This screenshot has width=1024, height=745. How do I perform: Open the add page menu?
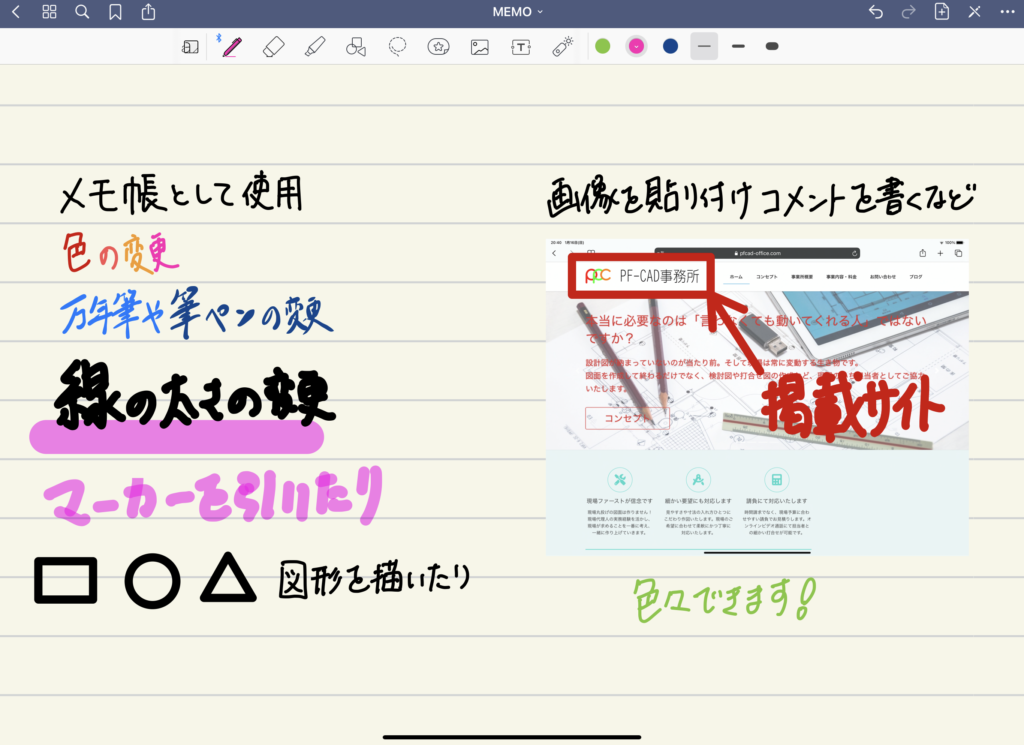(x=941, y=12)
